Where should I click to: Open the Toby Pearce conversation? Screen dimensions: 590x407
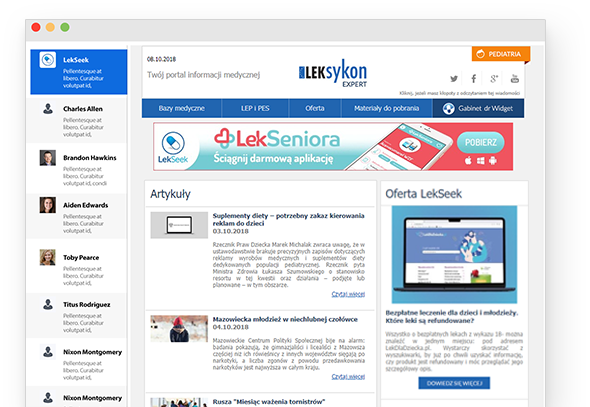click(77, 266)
